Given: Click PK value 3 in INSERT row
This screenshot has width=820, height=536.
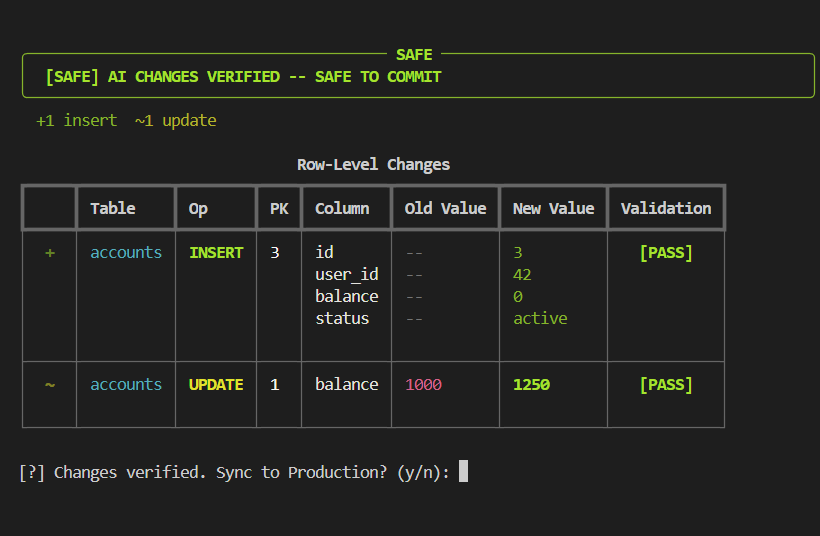Looking at the screenshot, I should 275,253.
